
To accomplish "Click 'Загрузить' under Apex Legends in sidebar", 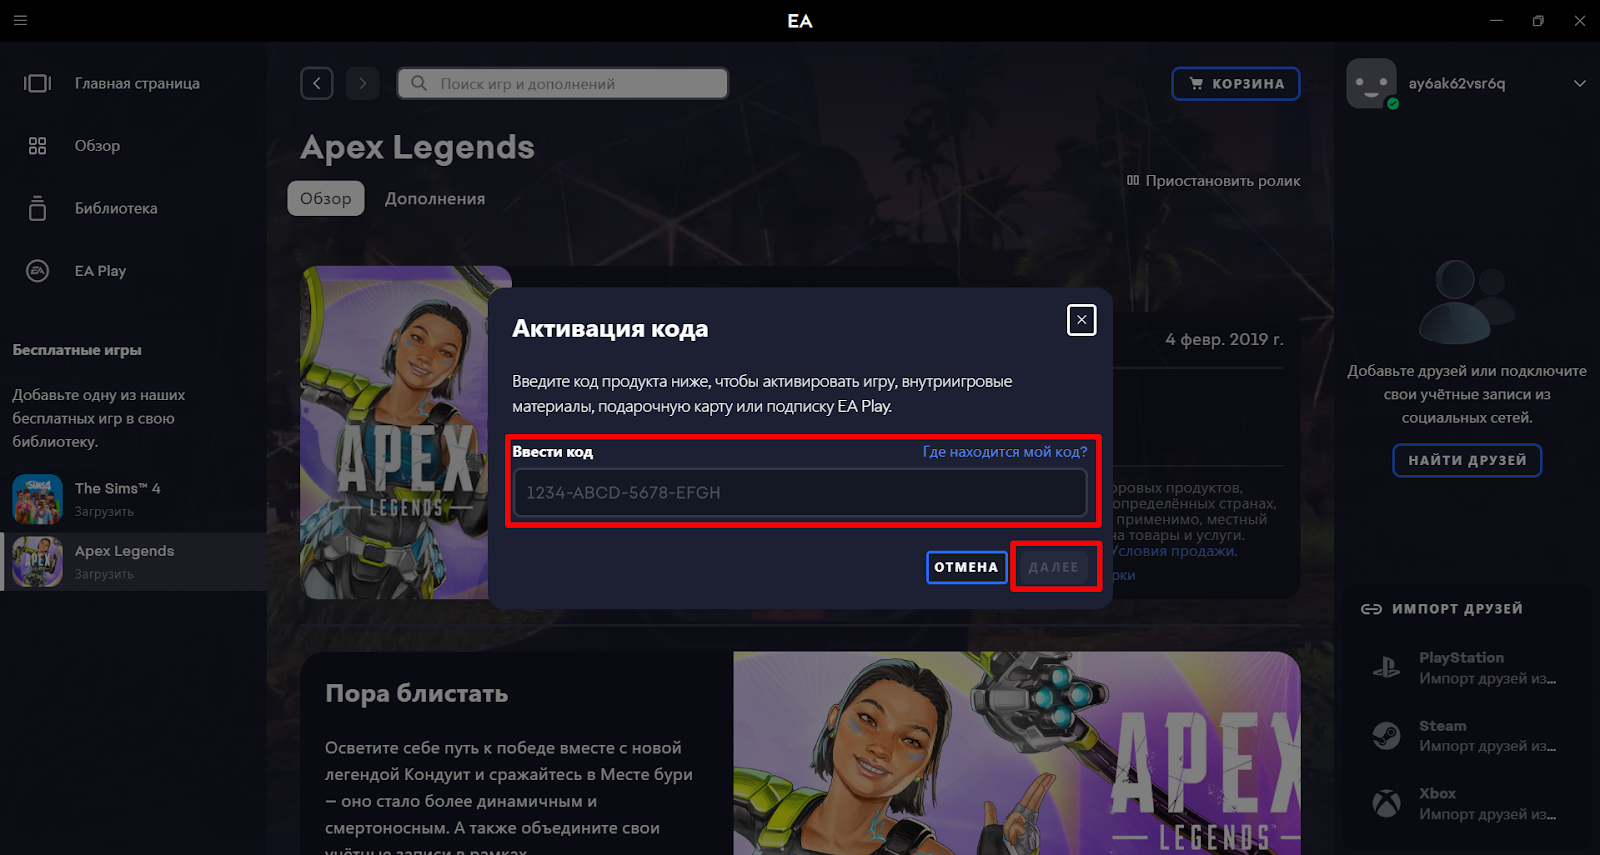I will (x=104, y=574).
